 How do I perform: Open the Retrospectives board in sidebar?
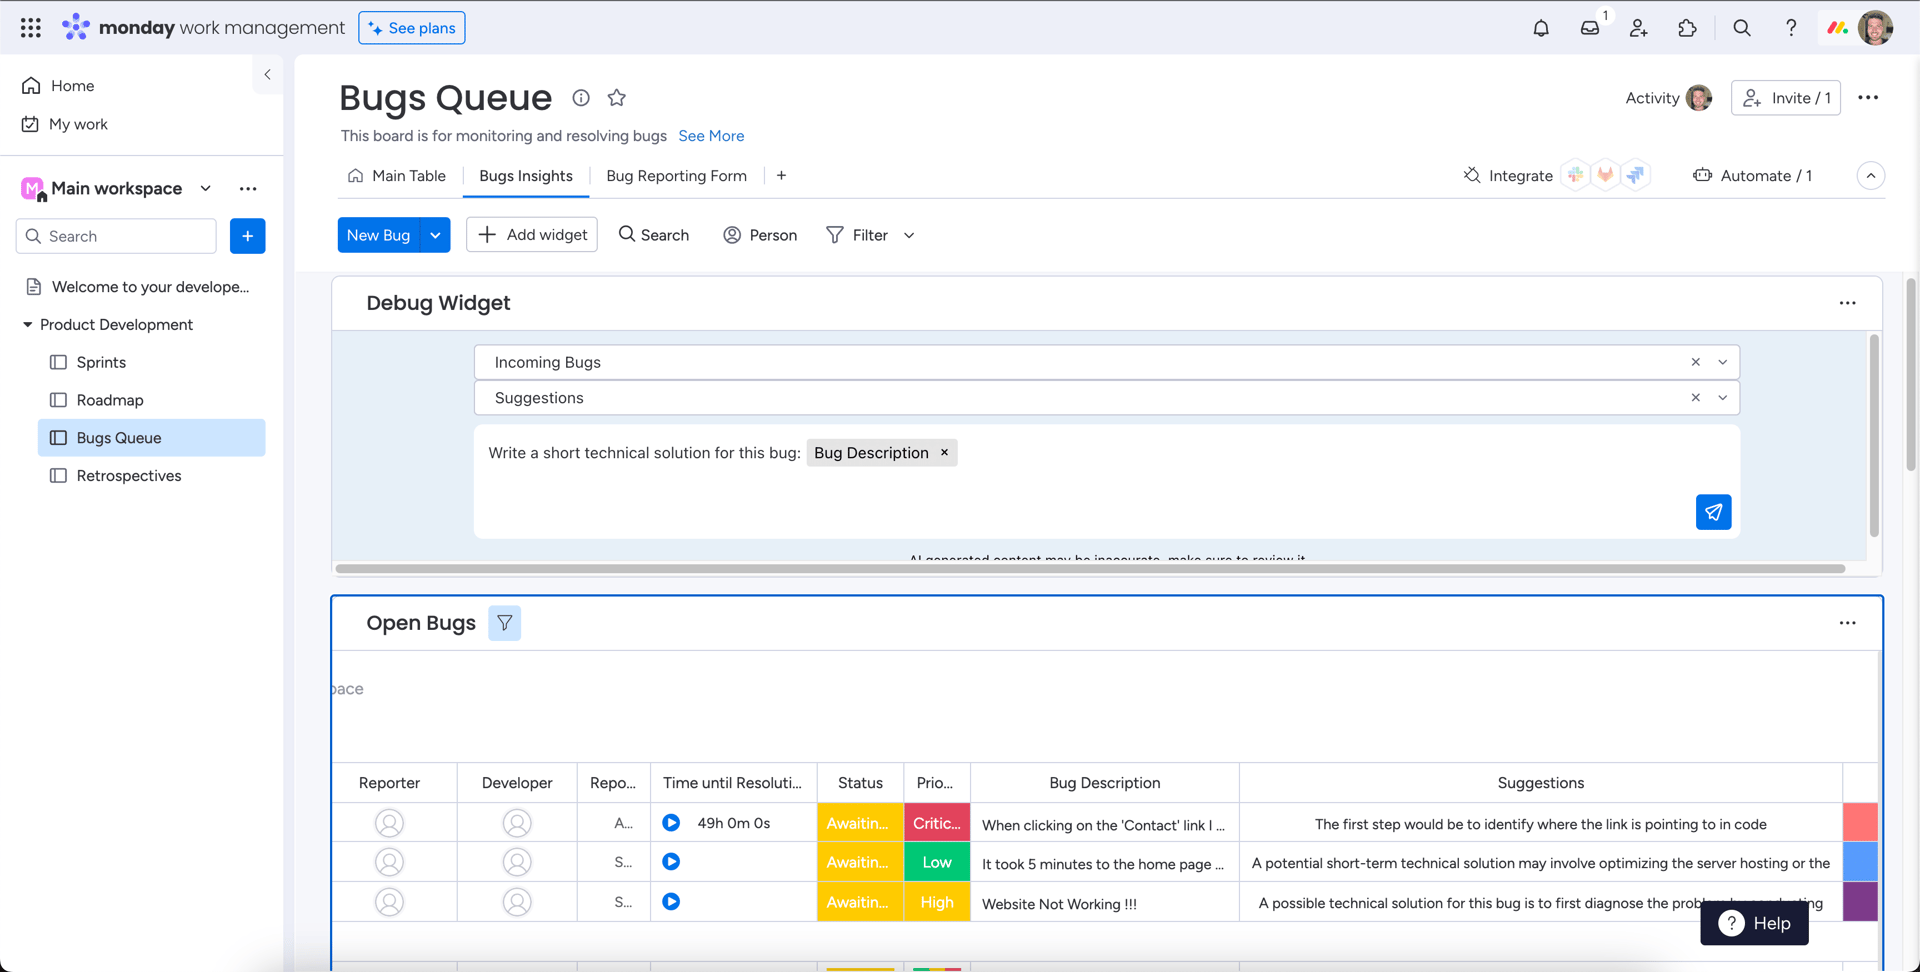coord(152,476)
